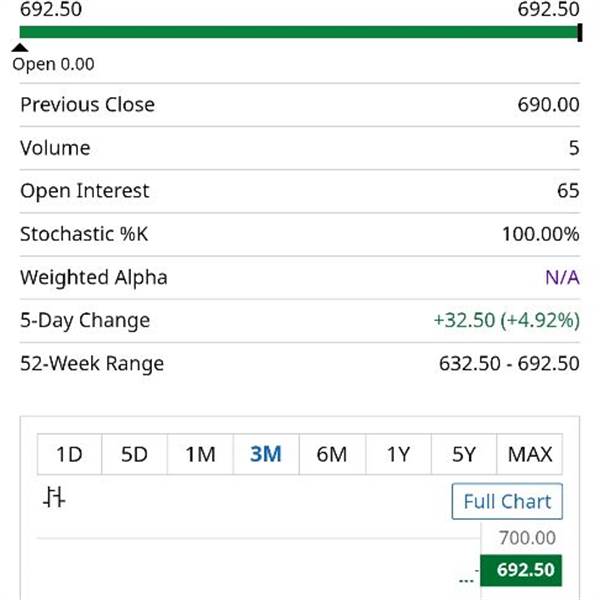Click the Previous Close value 690.00
The image size is (600, 600).
click(x=548, y=104)
